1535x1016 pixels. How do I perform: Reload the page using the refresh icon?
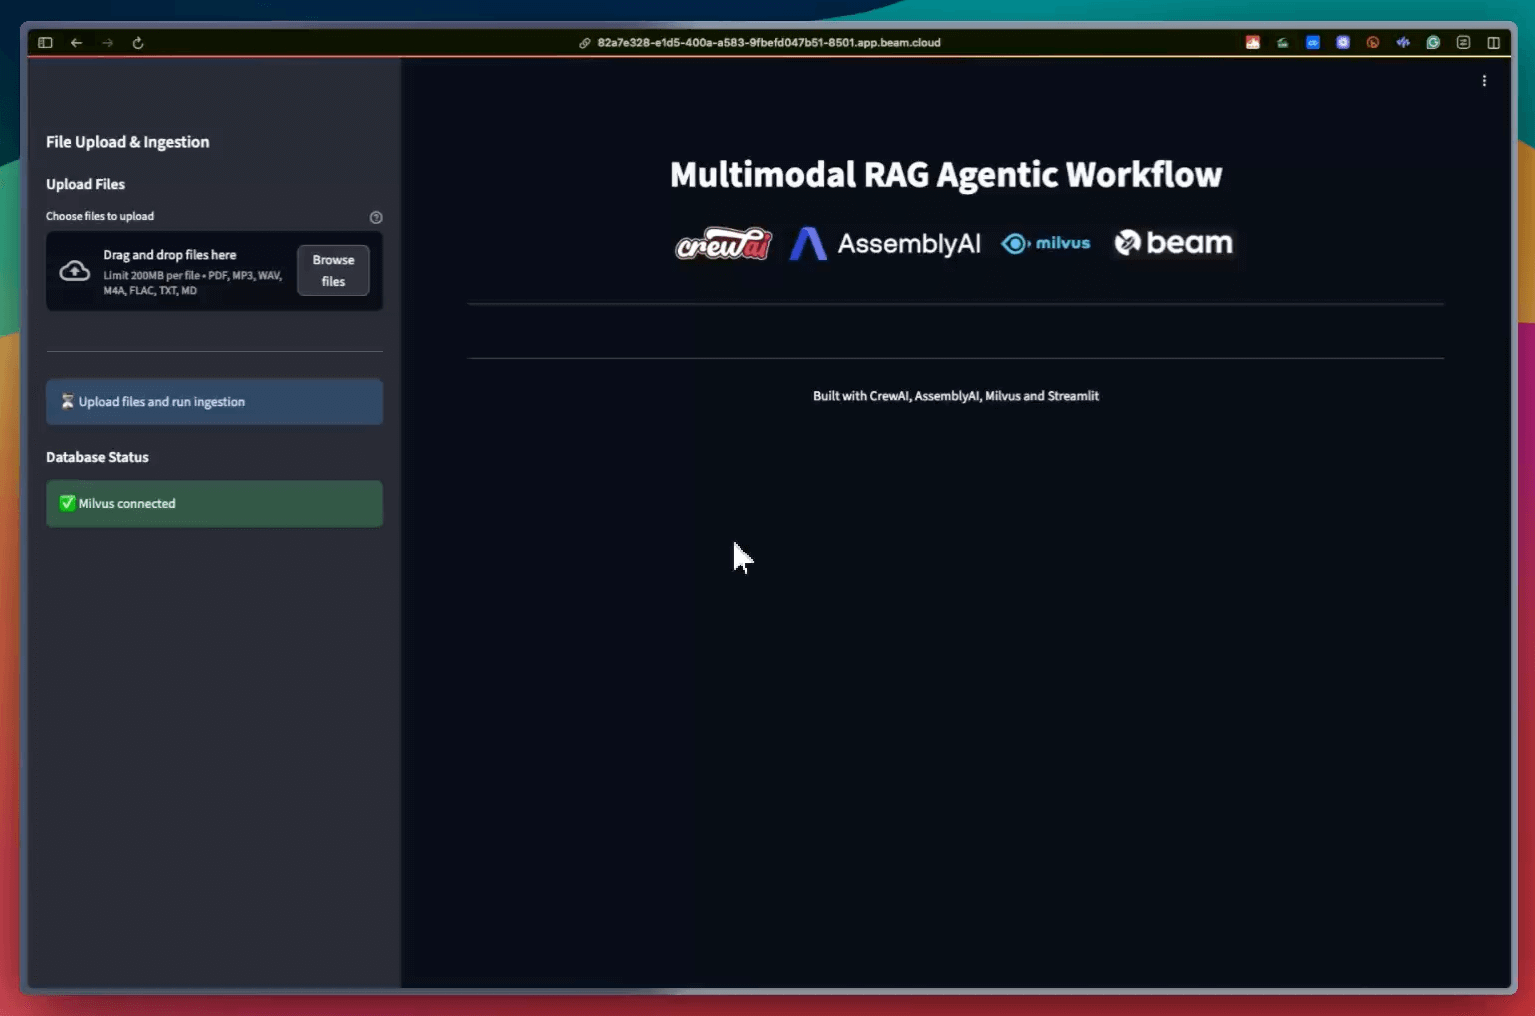(138, 43)
